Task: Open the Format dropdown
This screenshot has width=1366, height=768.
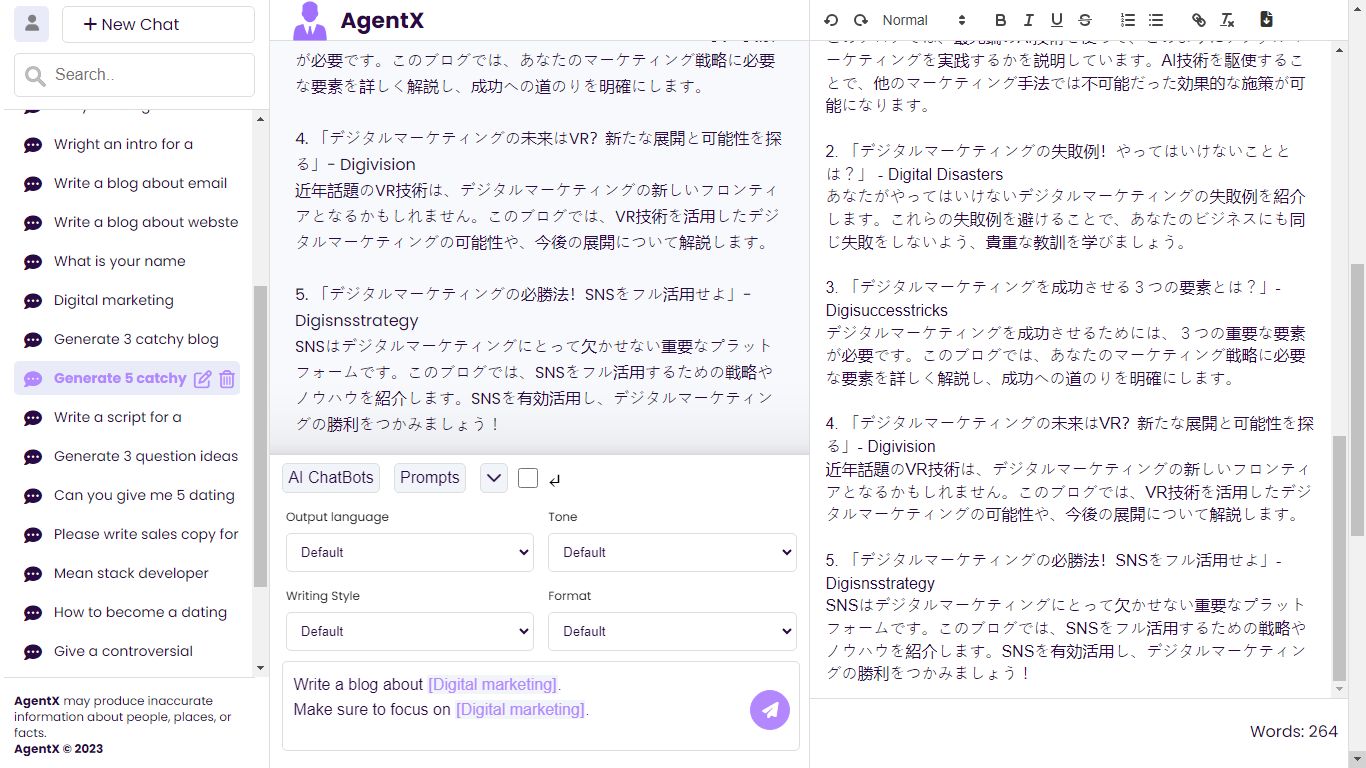Action: 671,631
